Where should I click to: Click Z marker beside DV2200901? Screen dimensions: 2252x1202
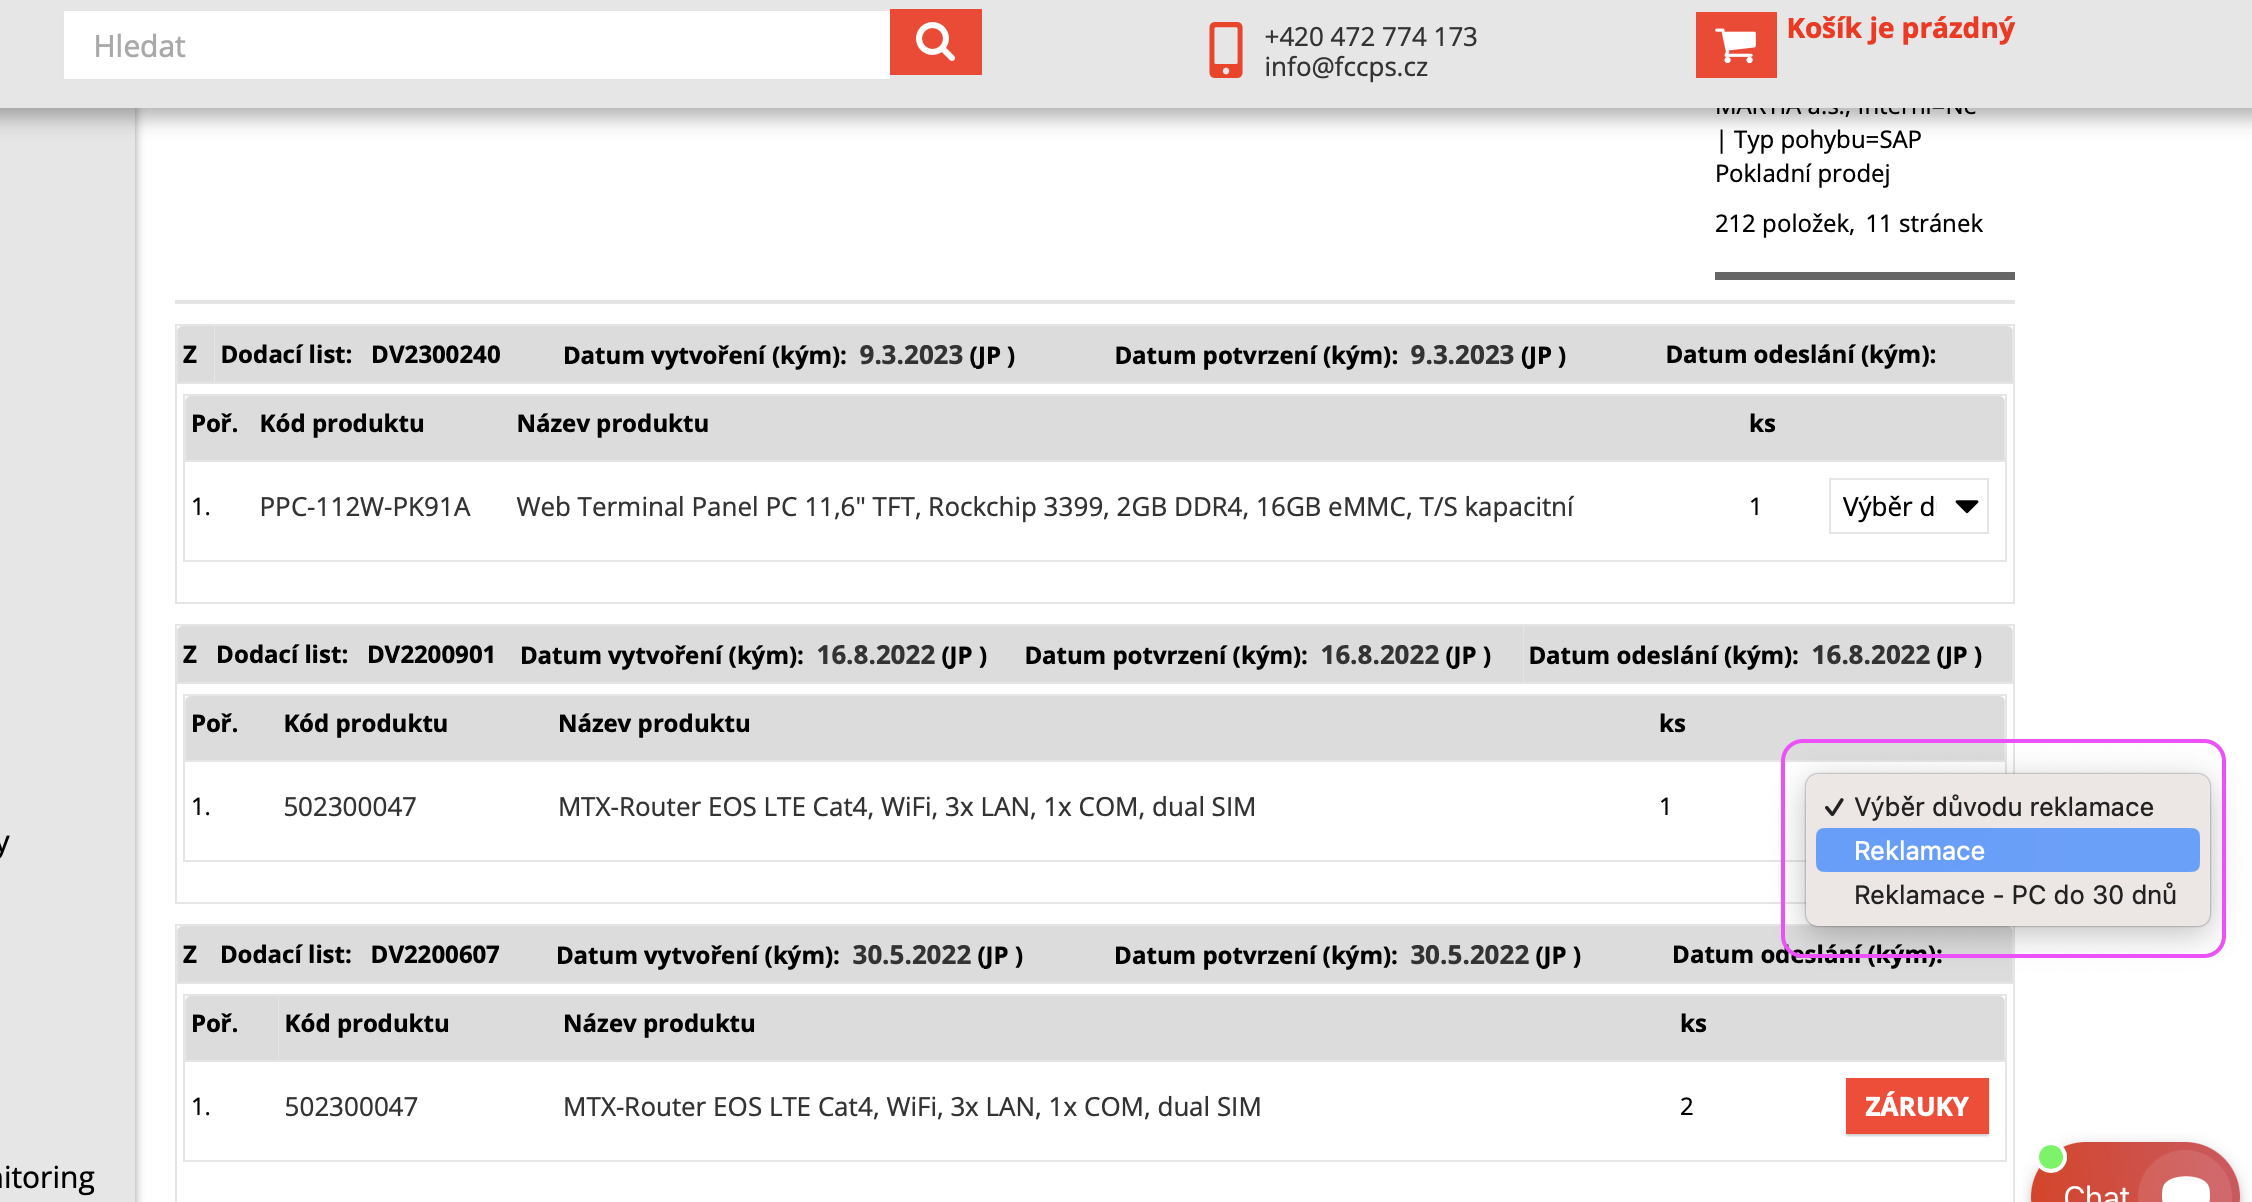[x=190, y=655]
